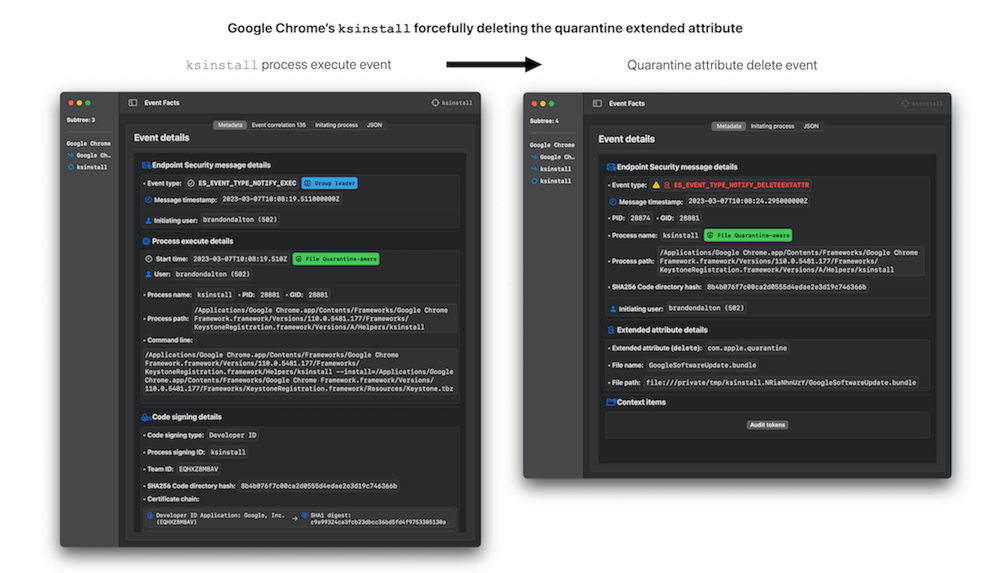Select Google Ch.. tree row in the Subtree: 3 sidebar
The height and width of the screenshot is (573, 1000).
point(89,155)
